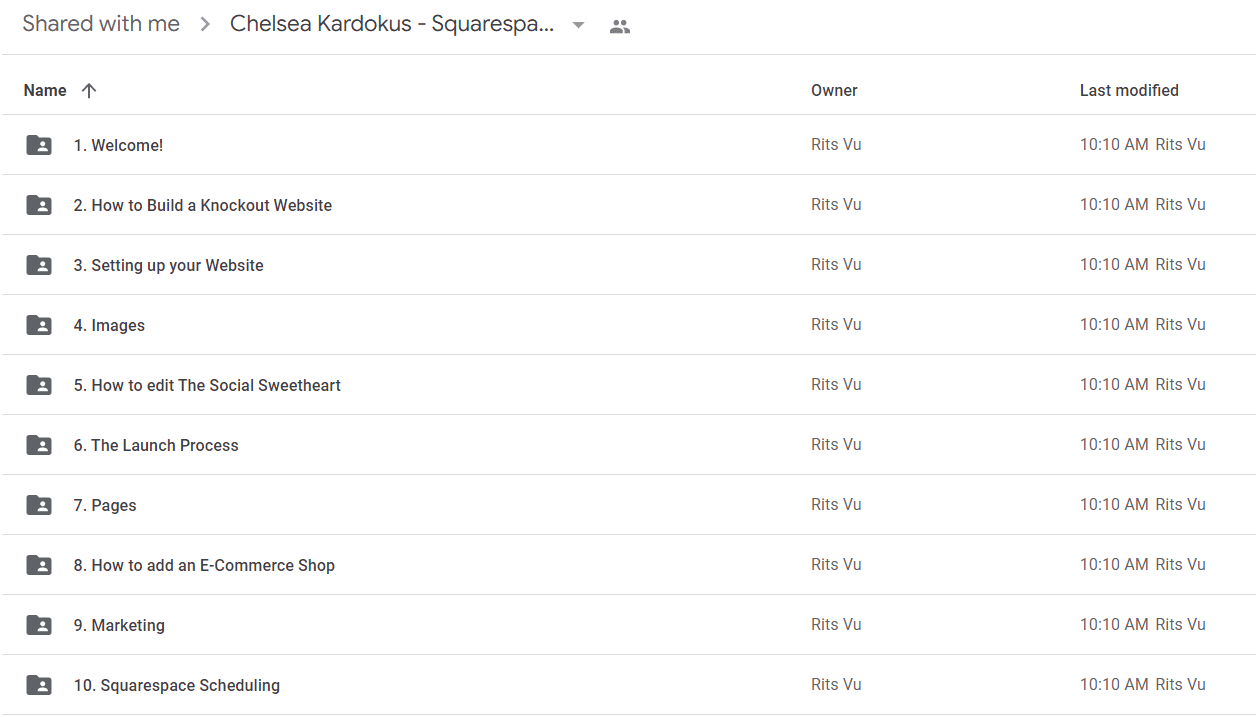
Task: Click the breadcrumb chevron after Shared with me
Action: (205, 25)
